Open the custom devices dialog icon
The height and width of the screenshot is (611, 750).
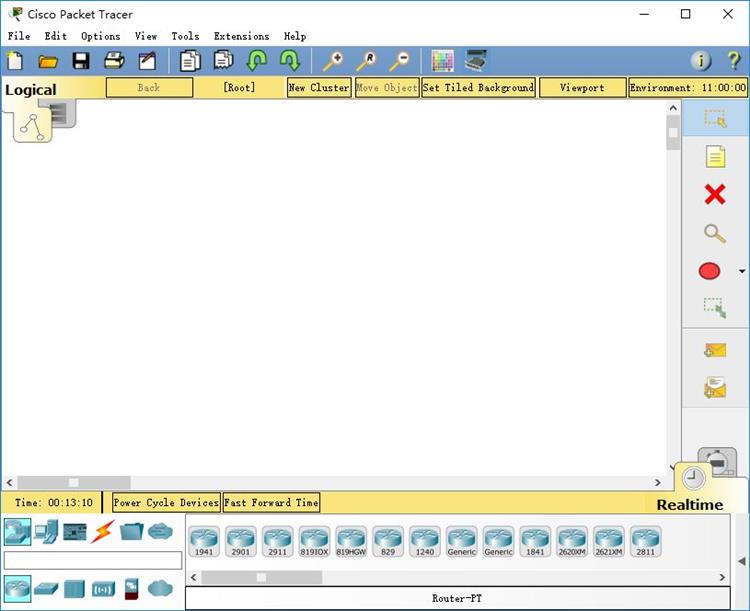coord(475,60)
